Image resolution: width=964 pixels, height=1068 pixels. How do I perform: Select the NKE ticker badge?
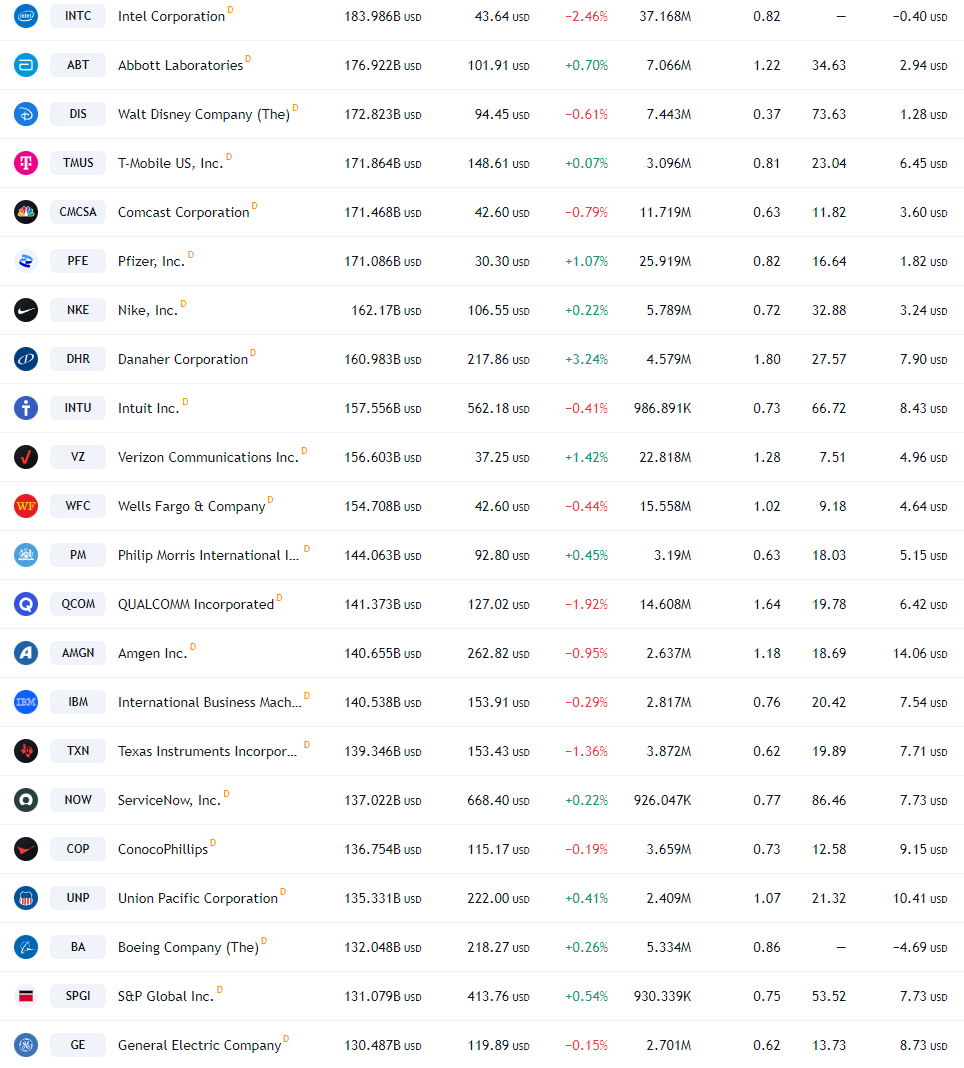(78, 310)
